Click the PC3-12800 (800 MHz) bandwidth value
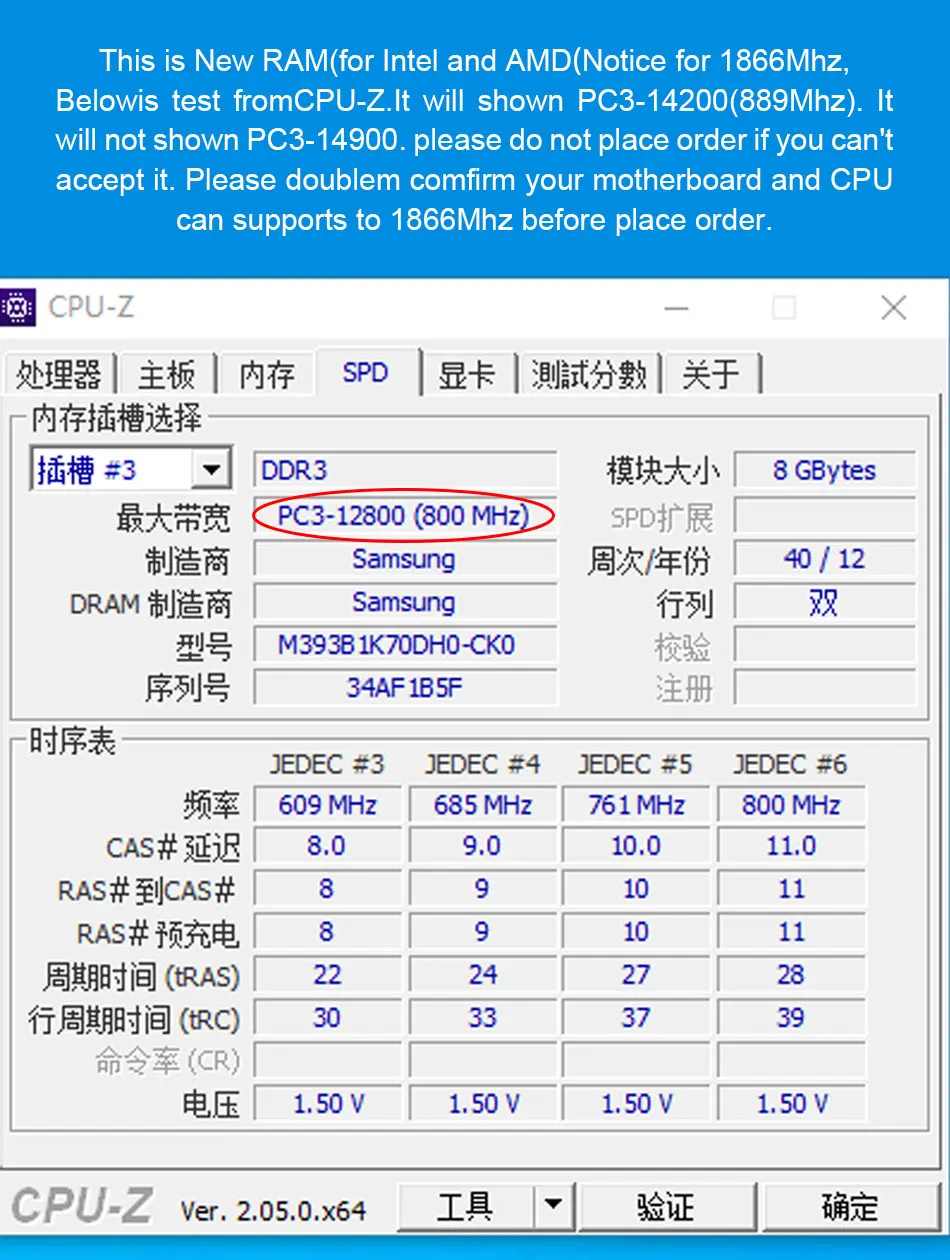950x1260 pixels. pos(405,516)
